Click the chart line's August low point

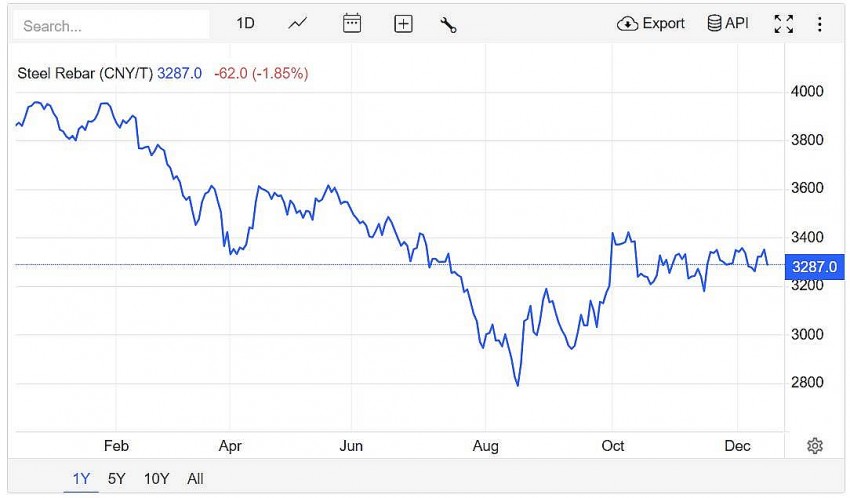[517, 385]
